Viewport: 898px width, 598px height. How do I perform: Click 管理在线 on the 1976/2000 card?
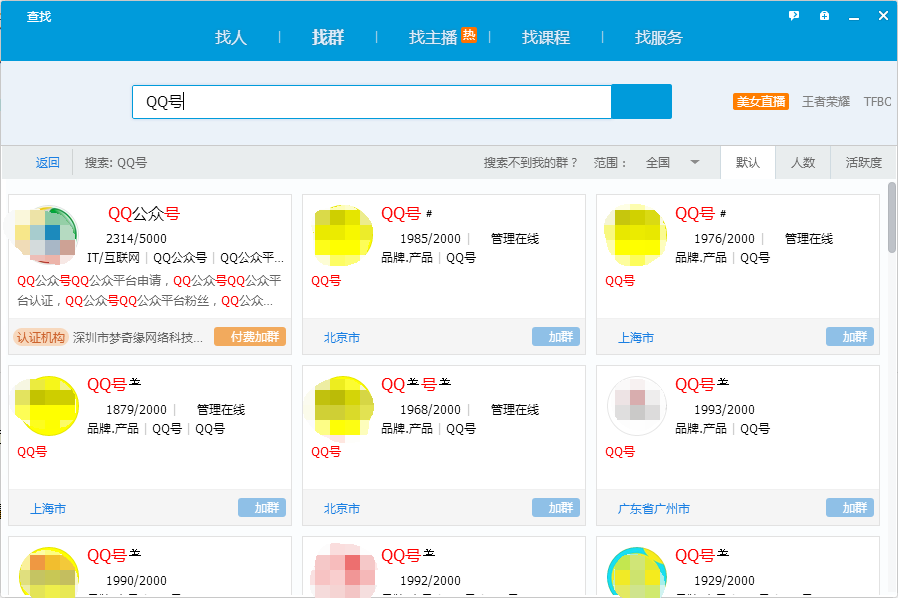click(809, 239)
